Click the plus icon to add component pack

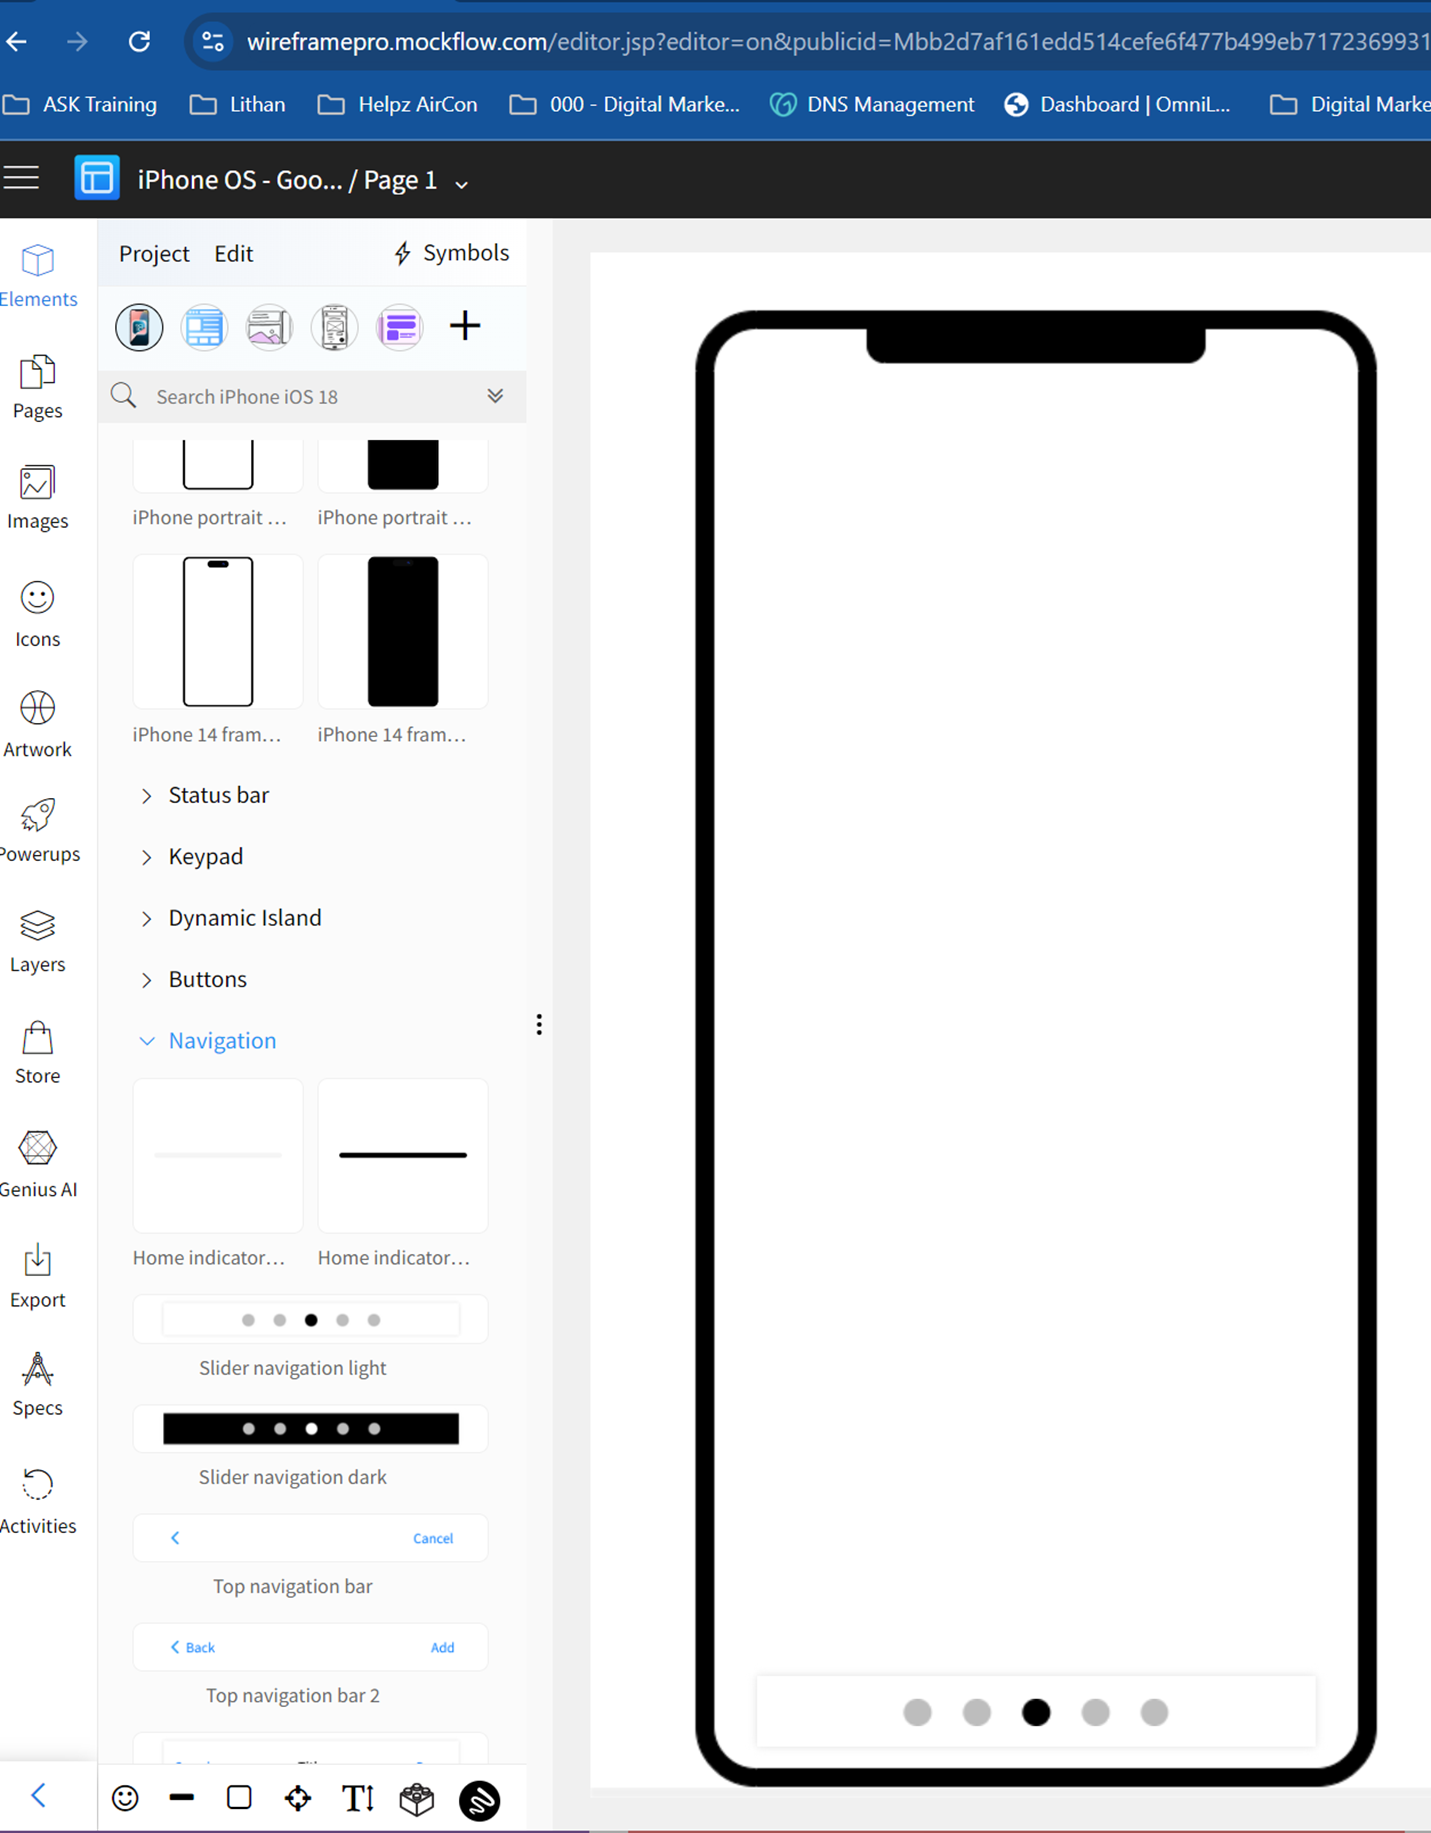(x=465, y=326)
